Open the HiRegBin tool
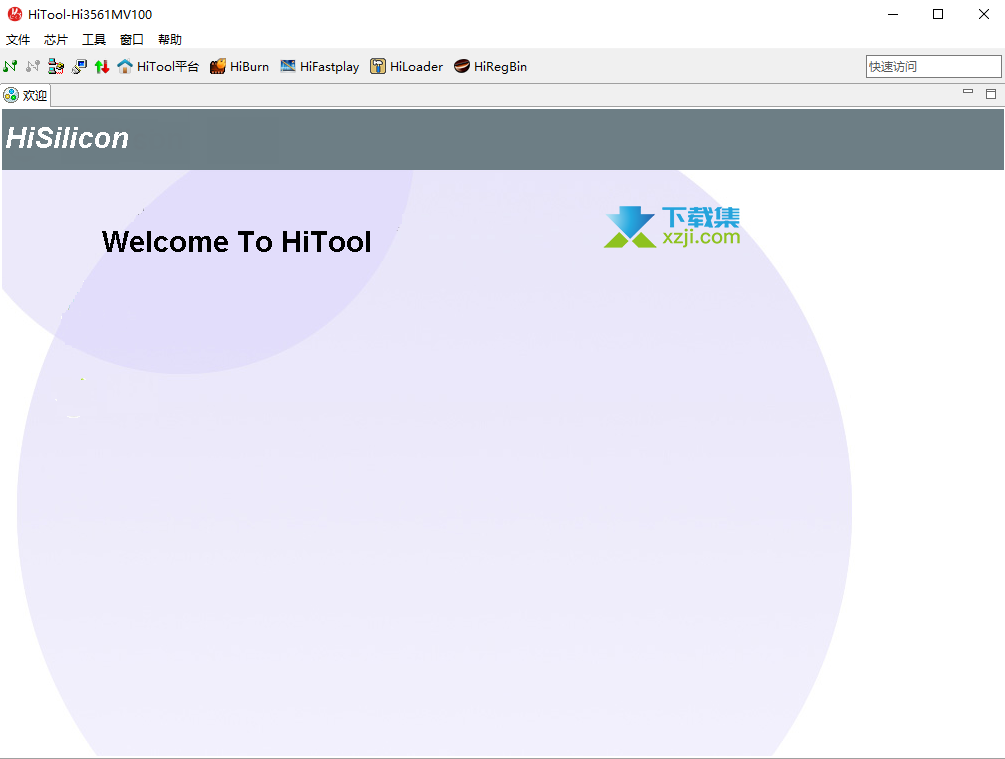 [490, 66]
